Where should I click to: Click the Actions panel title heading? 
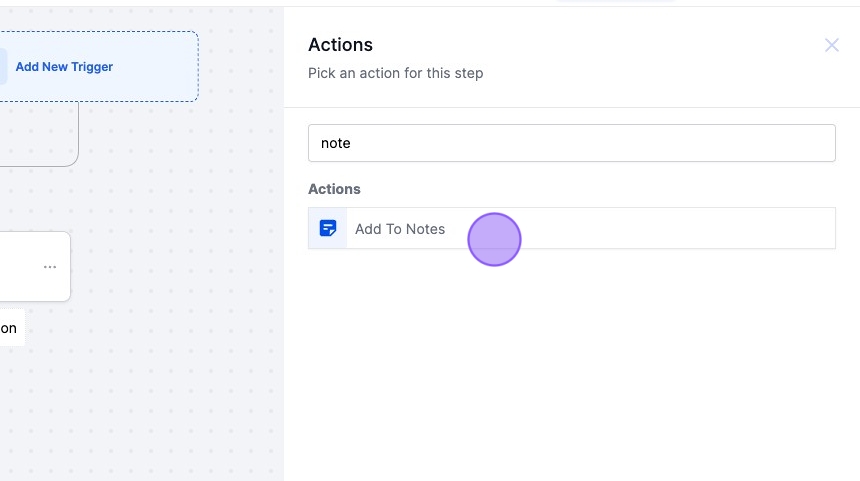(340, 45)
